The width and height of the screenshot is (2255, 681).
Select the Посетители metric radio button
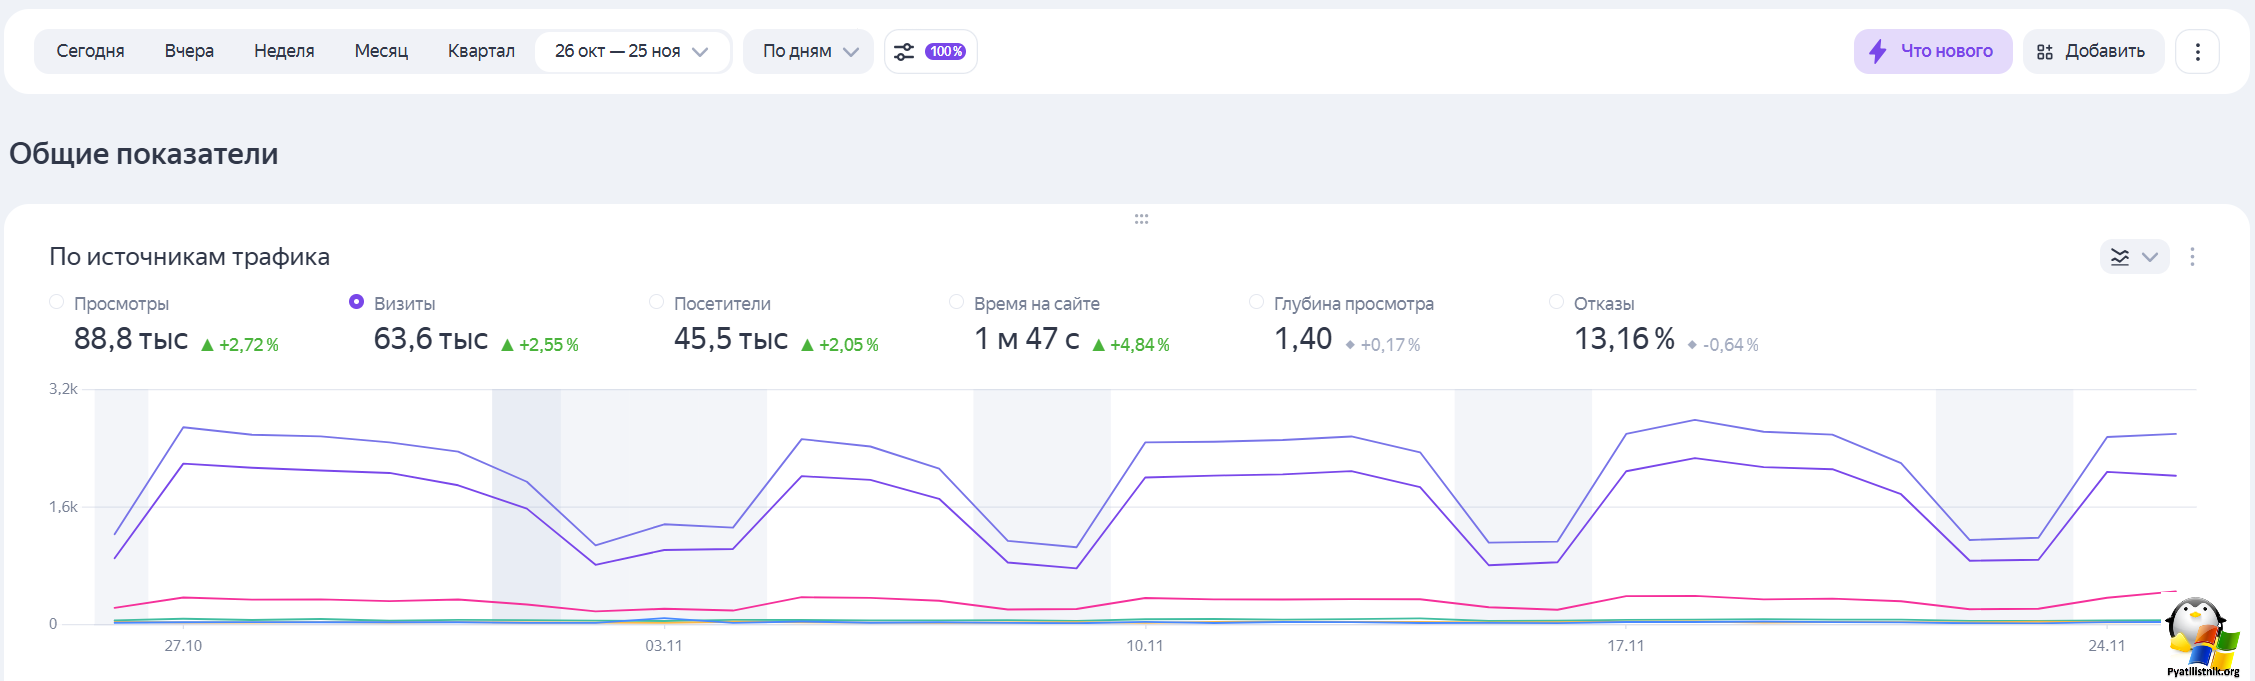point(657,302)
